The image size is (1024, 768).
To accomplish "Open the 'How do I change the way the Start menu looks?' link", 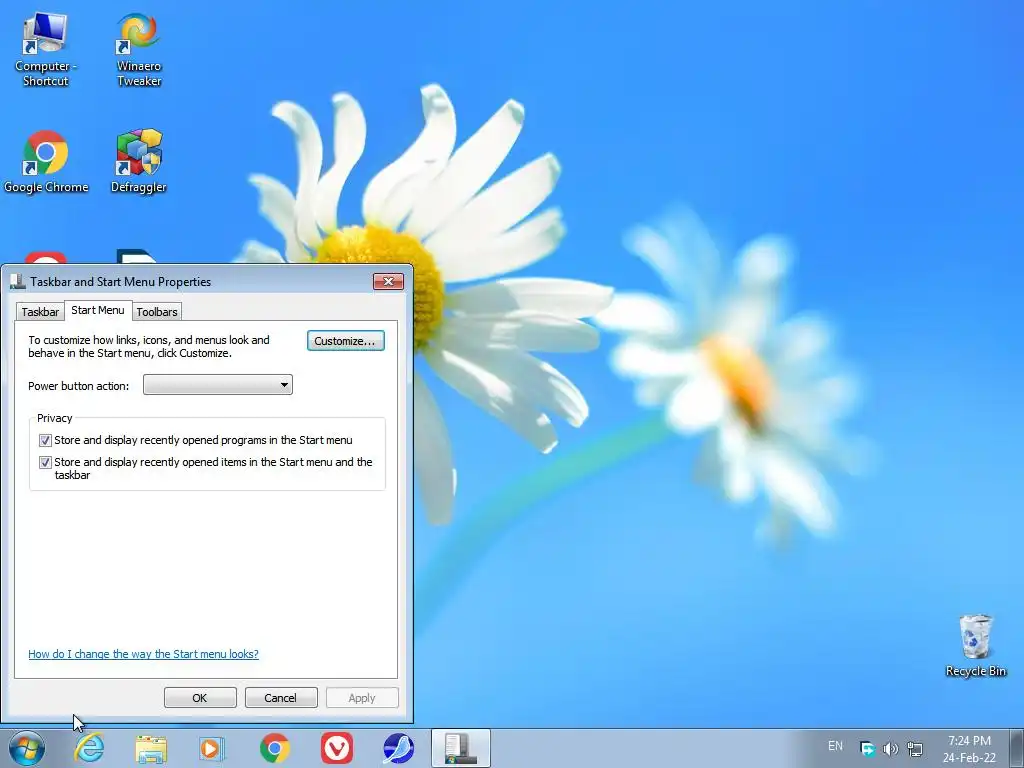I will (144, 654).
